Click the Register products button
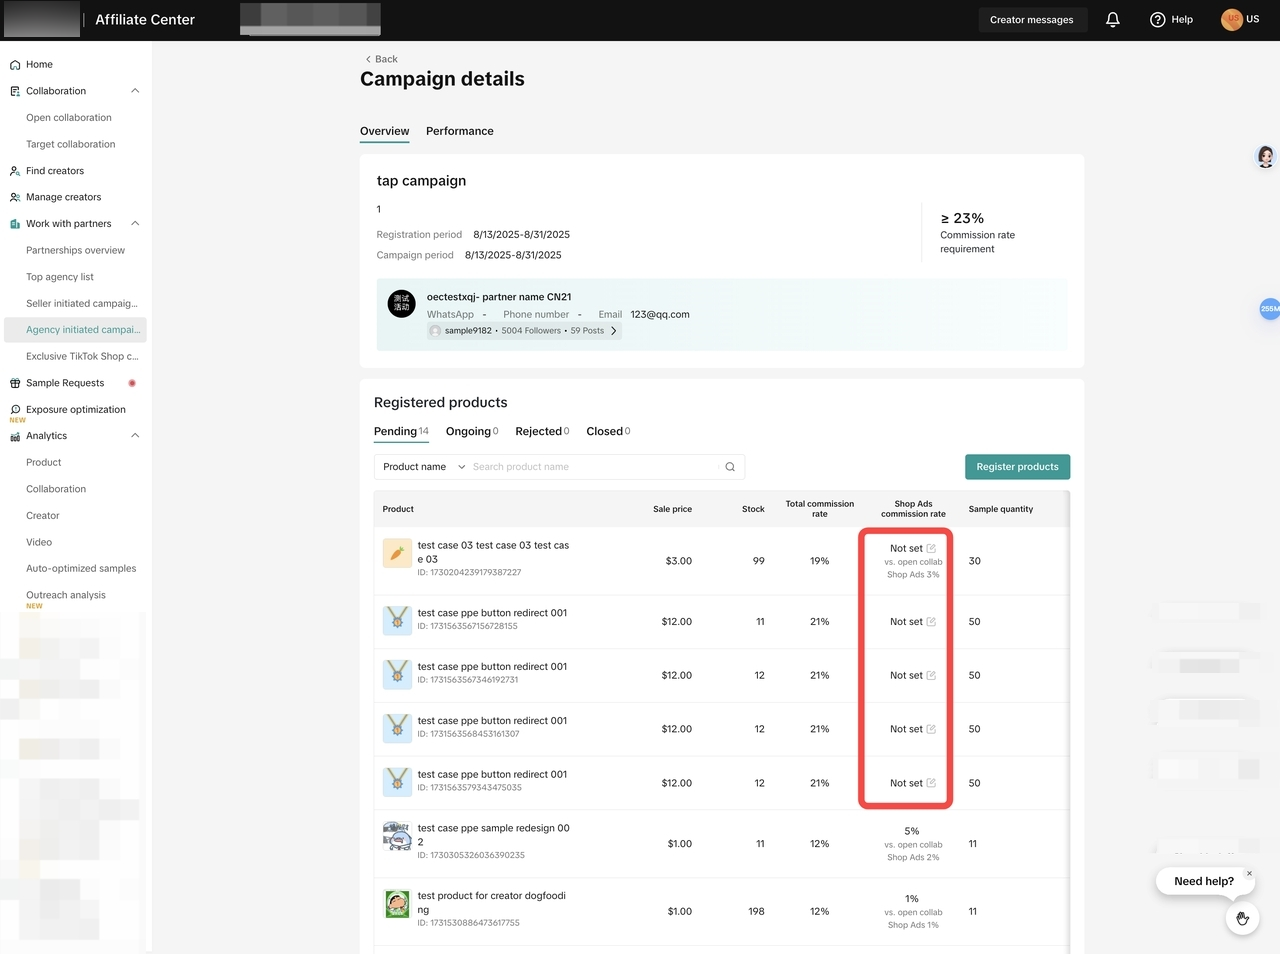The width and height of the screenshot is (1280, 954). click(1017, 467)
